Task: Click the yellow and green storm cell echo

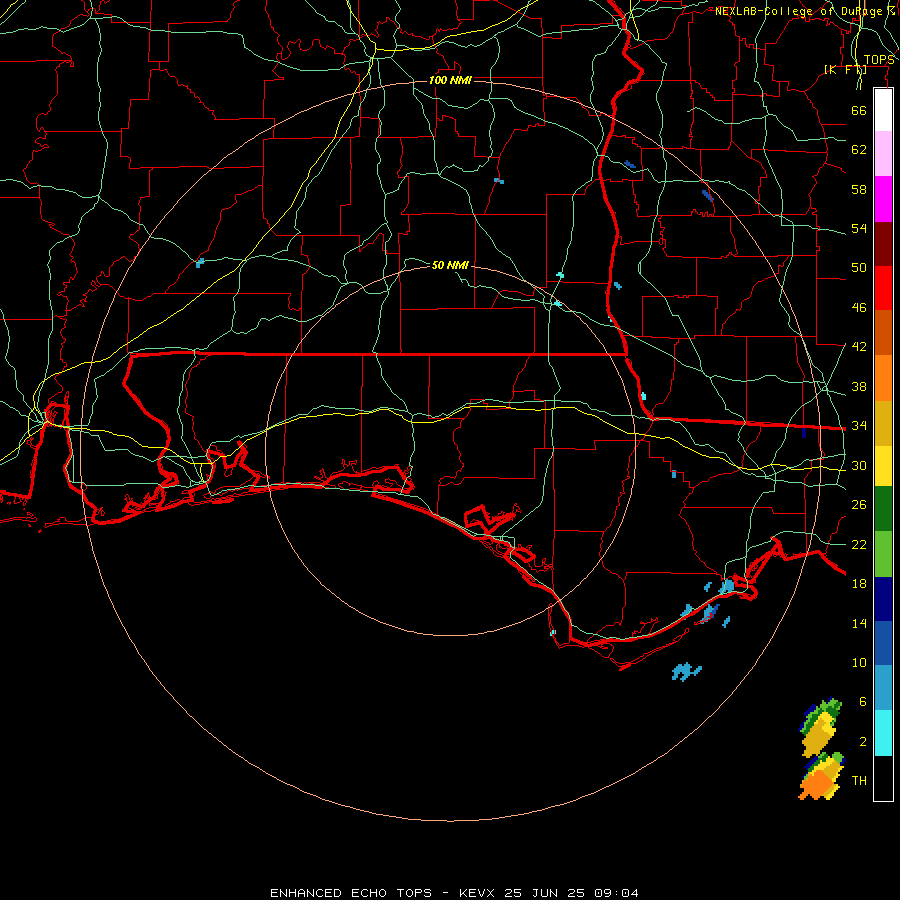Action: coord(820,728)
